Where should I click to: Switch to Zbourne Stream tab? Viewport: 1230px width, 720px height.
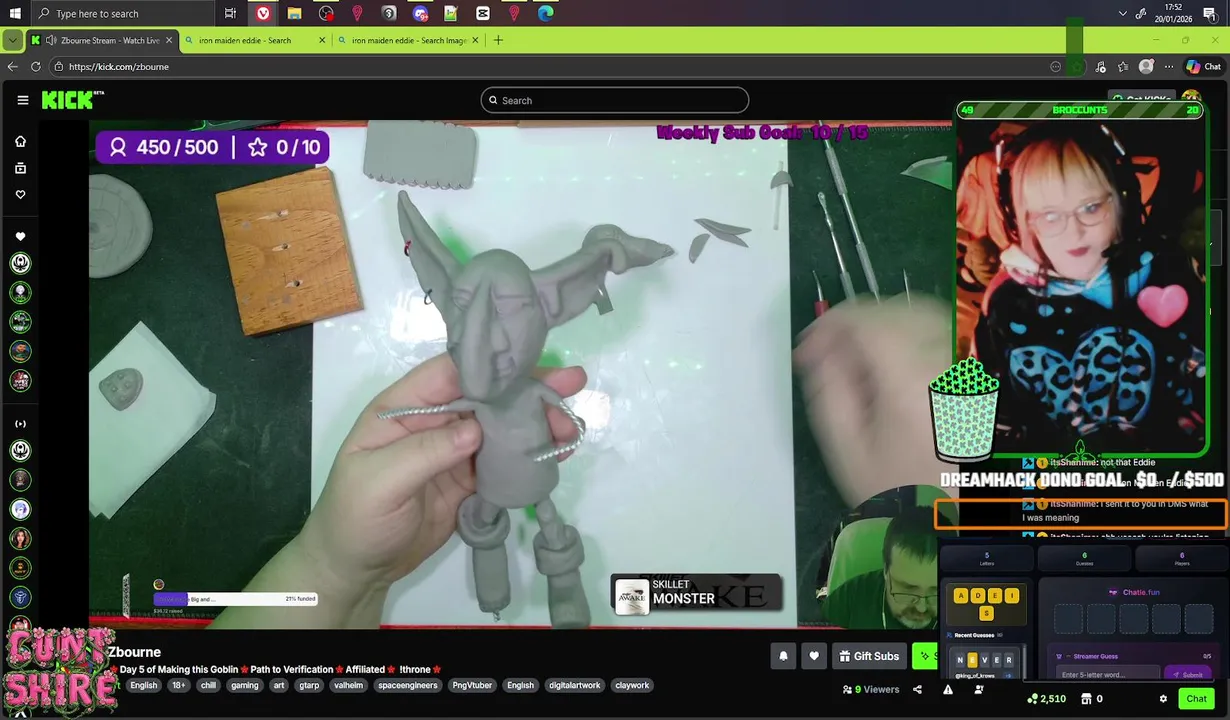pyautogui.click(x=103, y=40)
